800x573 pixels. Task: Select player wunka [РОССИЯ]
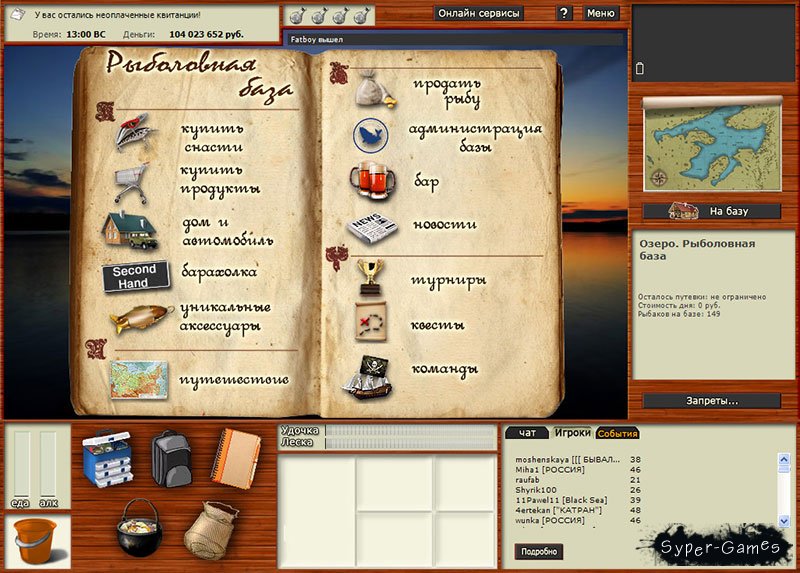pyautogui.click(x=578, y=520)
